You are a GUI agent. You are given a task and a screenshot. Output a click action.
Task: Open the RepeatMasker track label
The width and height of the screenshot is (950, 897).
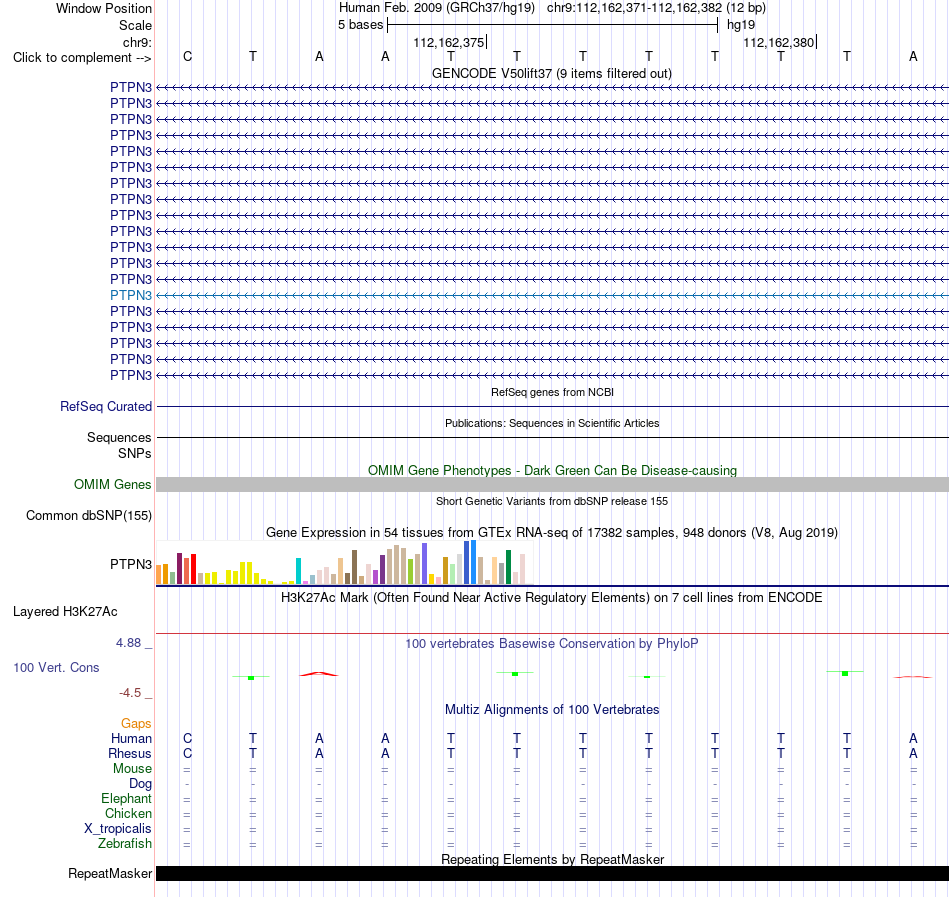(110, 873)
